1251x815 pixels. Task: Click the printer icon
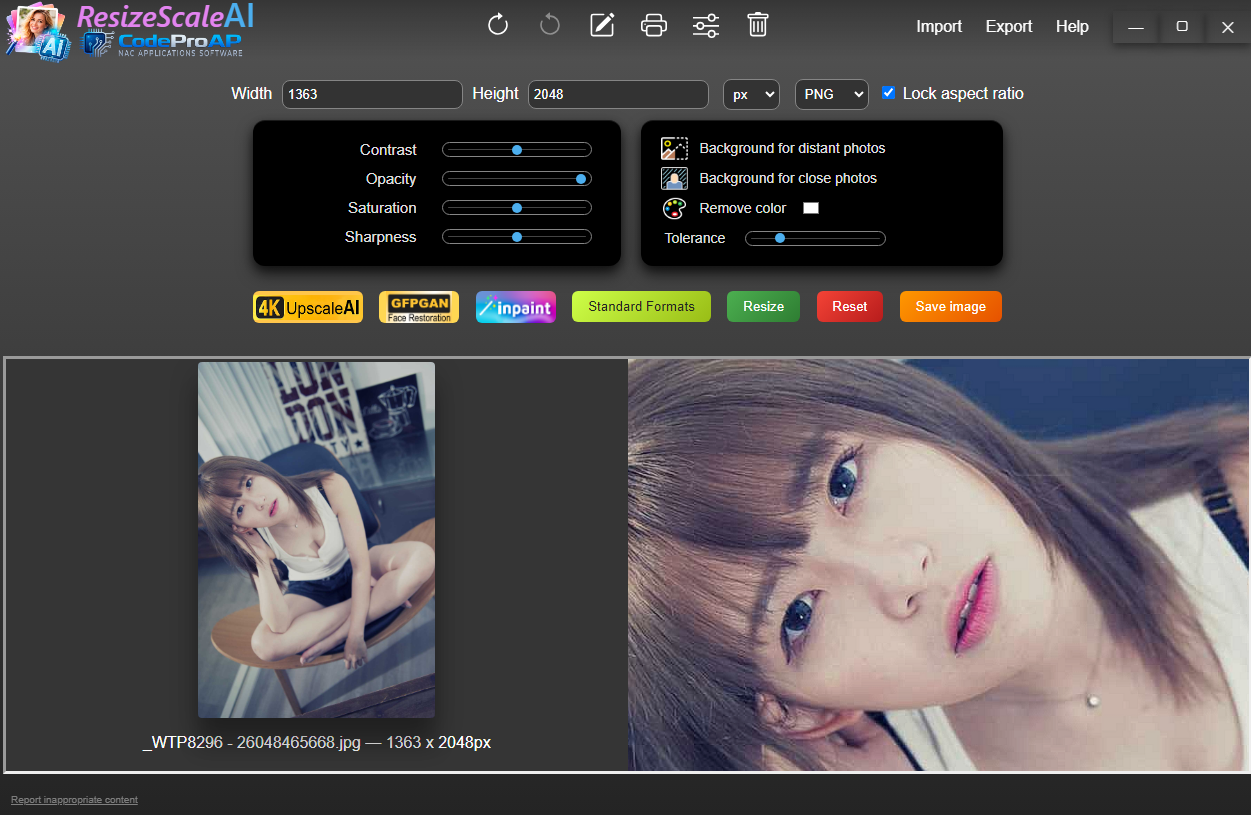(x=654, y=25)
